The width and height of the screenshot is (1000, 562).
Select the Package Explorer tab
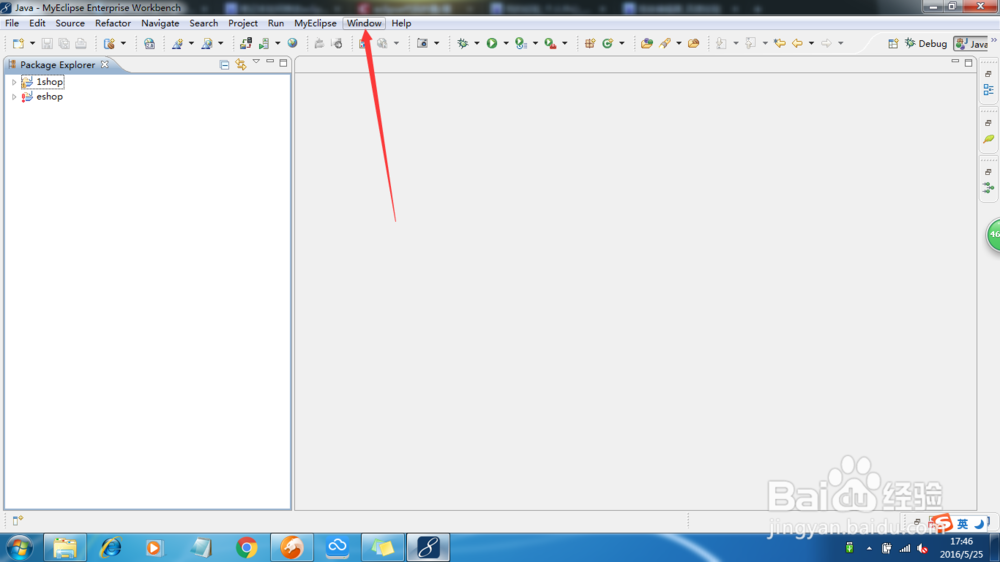(x=57, y=64)
